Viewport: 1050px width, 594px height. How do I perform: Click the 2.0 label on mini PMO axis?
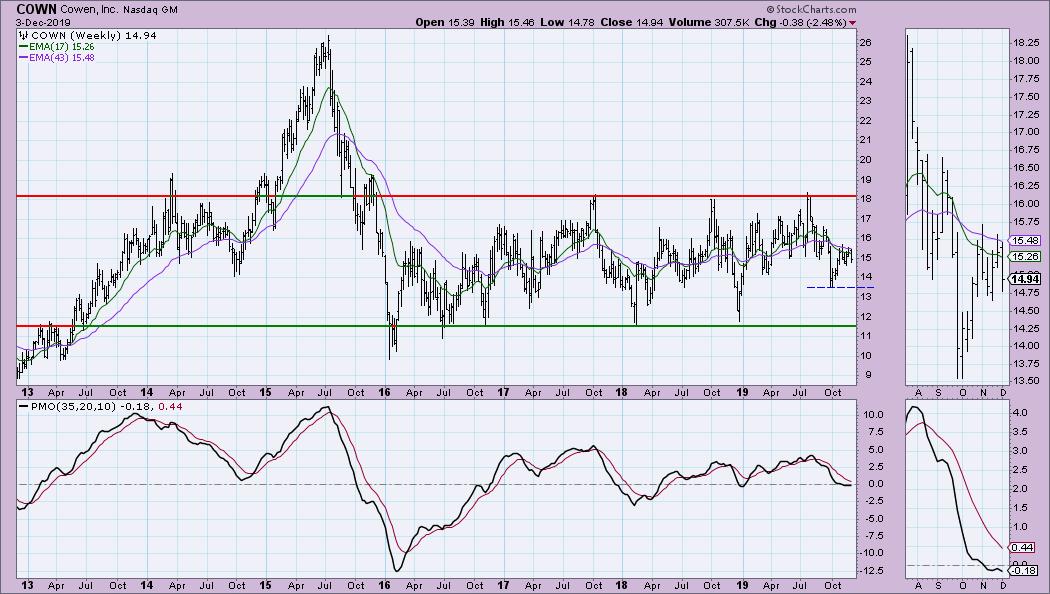(x=1020, y=490)
